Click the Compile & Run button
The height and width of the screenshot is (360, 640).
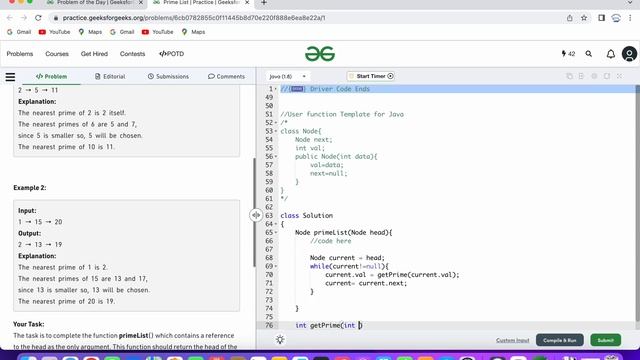[x=560, y=340]
